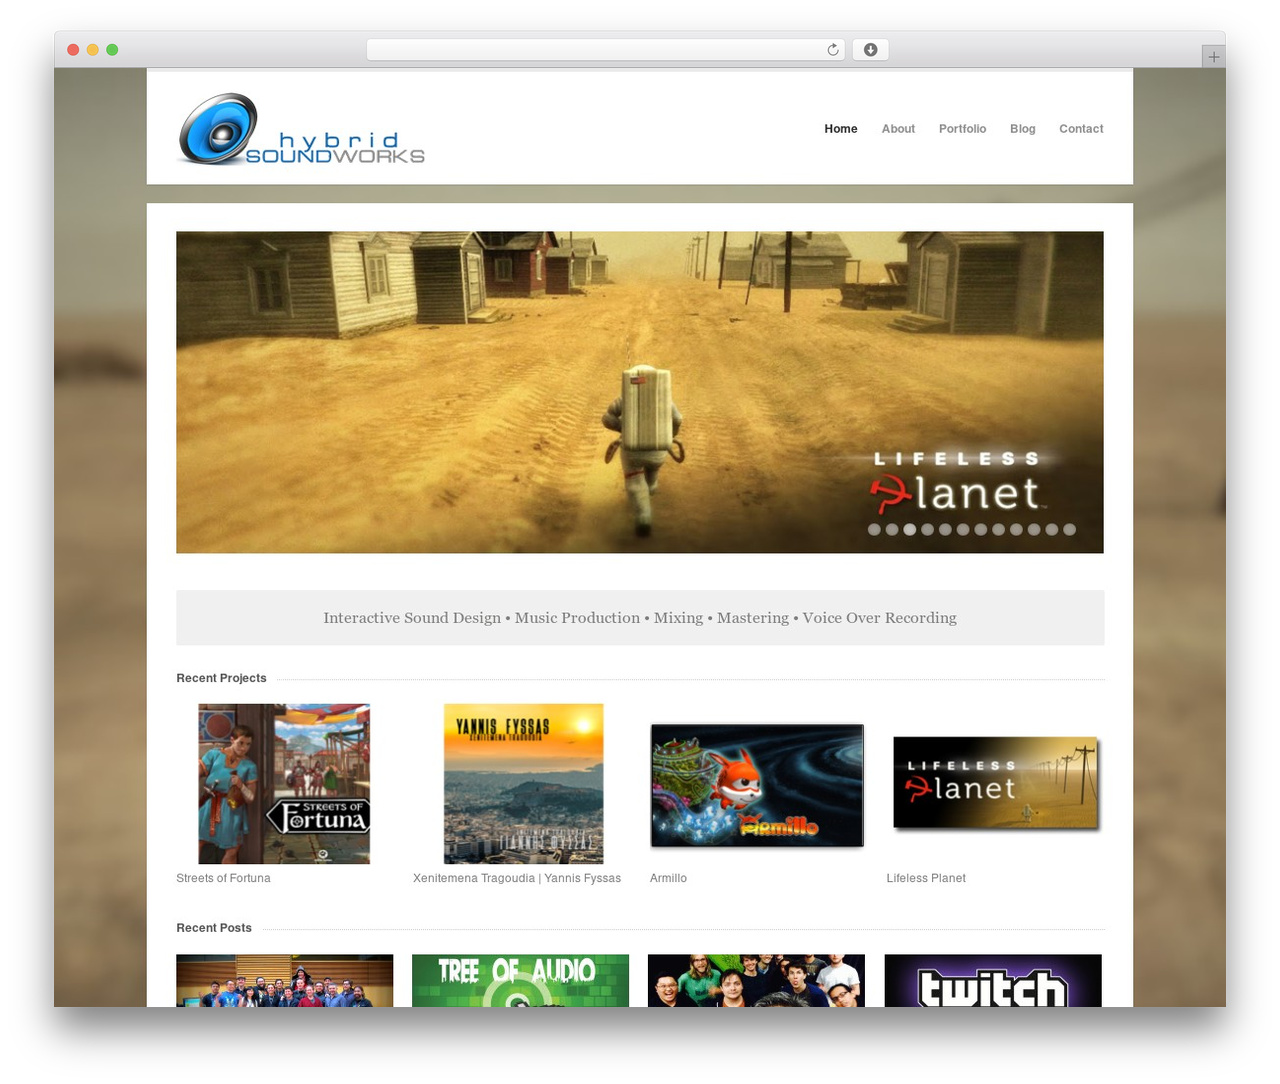
Task: Open the Armillo project thumbnail
Action: (757, 786)
